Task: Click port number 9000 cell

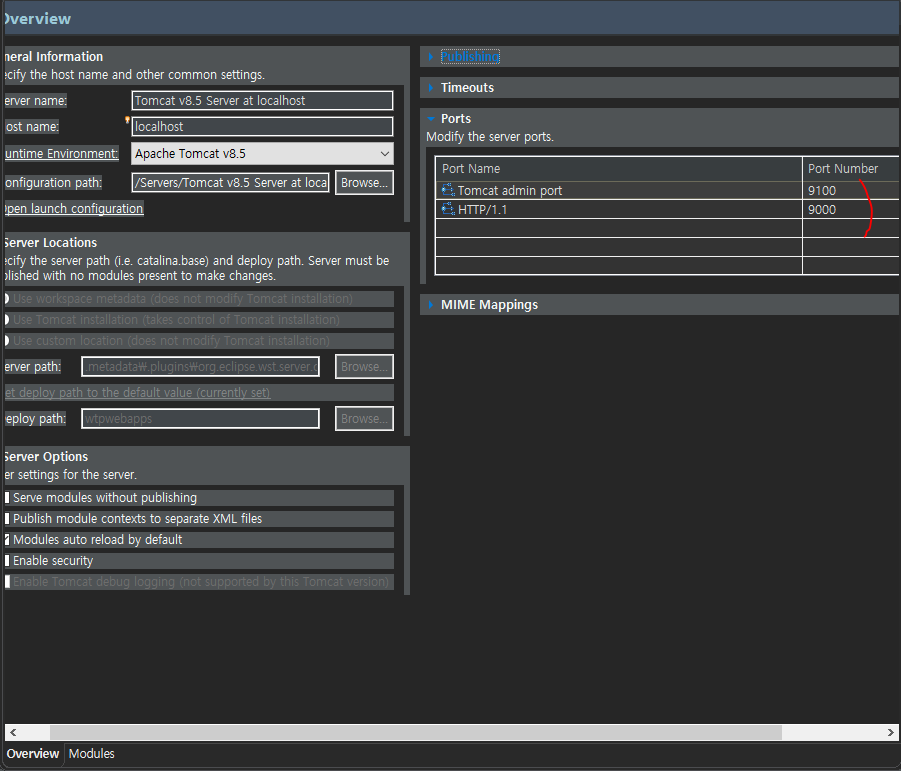Action: coord(850,209)
